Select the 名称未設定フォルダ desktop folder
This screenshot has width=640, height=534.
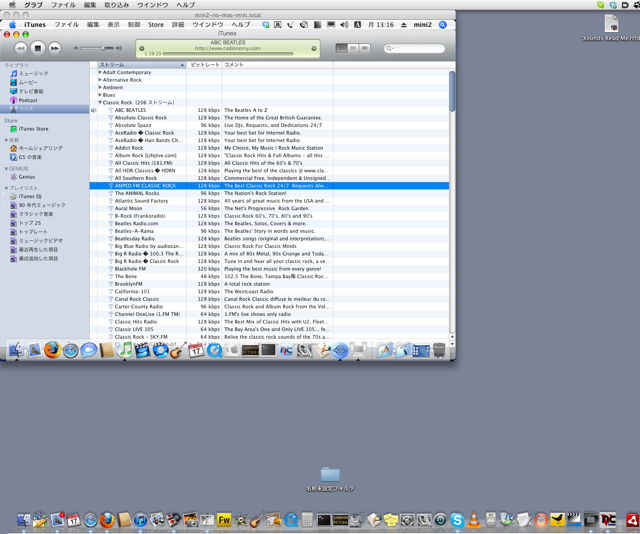point(330,479)
